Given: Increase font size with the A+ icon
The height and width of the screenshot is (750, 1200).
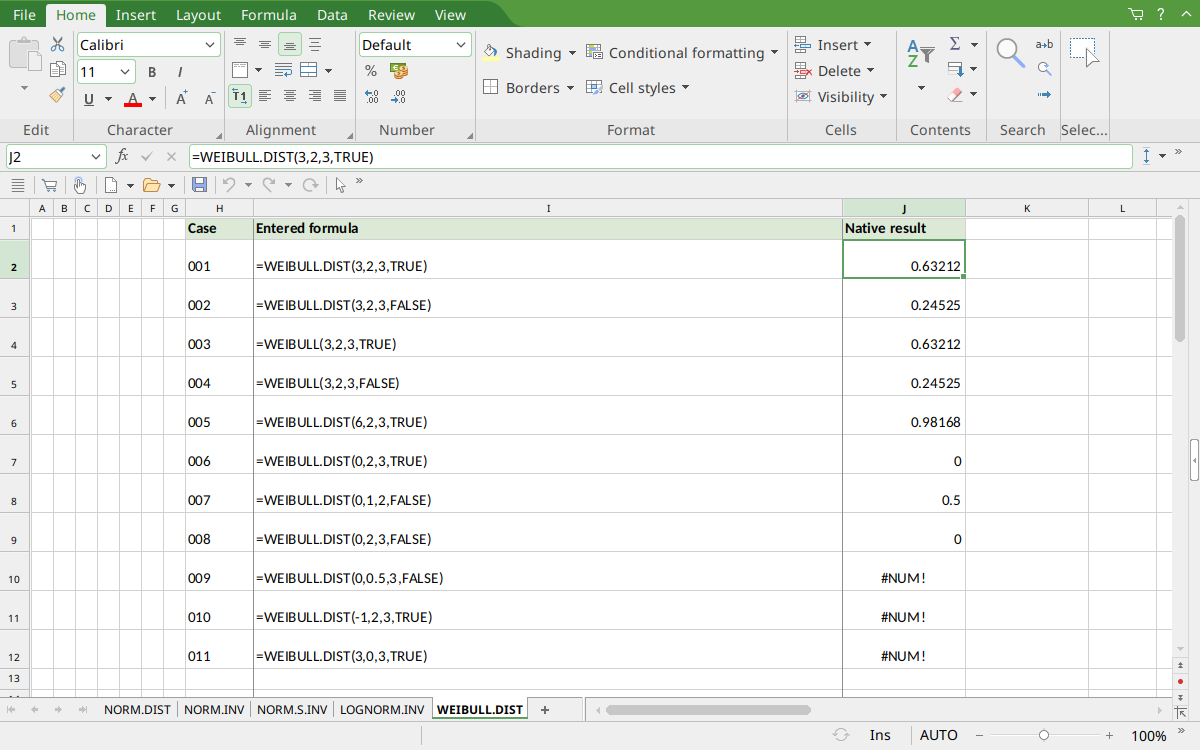Looking at the screenshot, I should click(182, 99).
